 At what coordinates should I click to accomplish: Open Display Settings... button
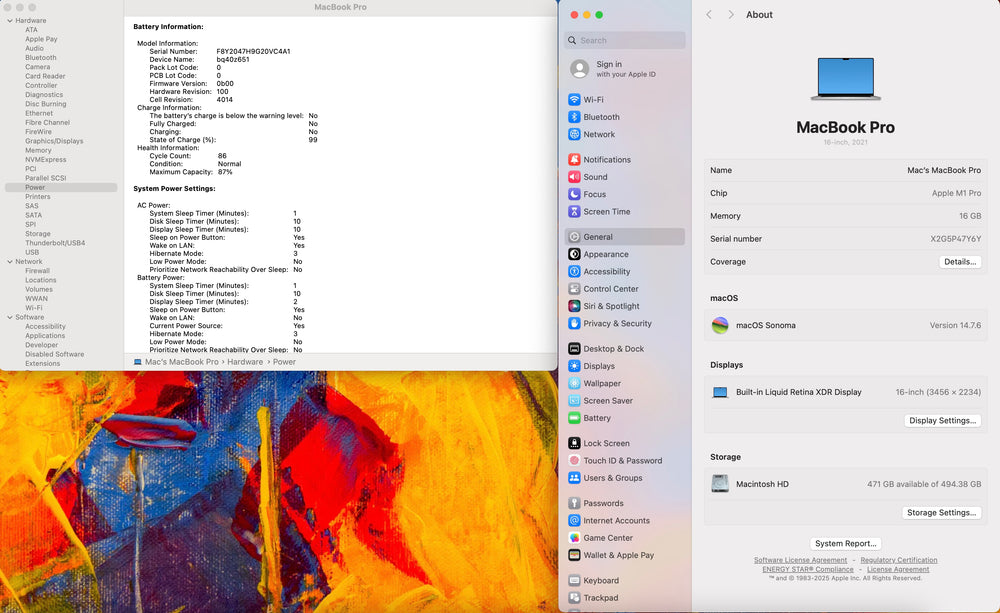point(943,420)
